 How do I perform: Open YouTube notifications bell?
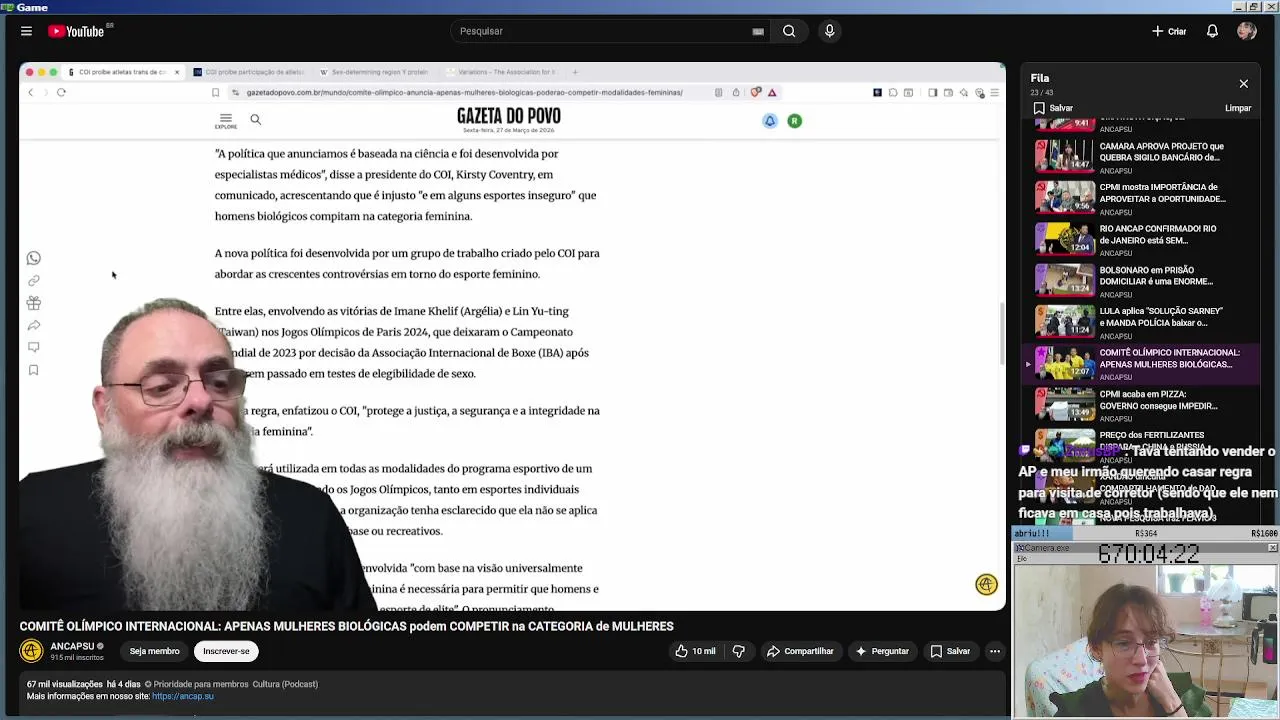[x=1212, y=31]
